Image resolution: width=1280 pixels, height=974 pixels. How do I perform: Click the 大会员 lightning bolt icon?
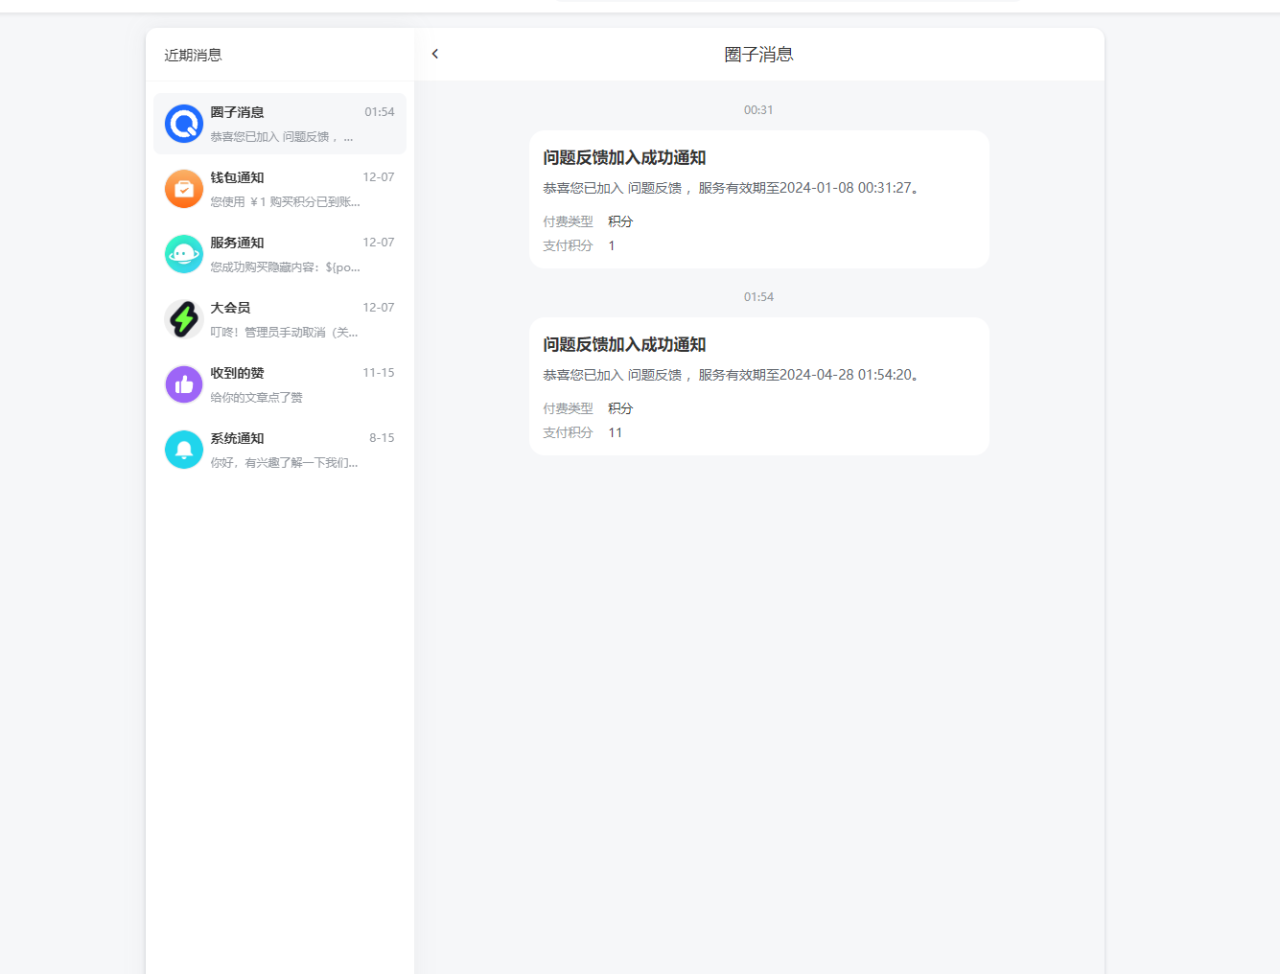tap(184, 319)
